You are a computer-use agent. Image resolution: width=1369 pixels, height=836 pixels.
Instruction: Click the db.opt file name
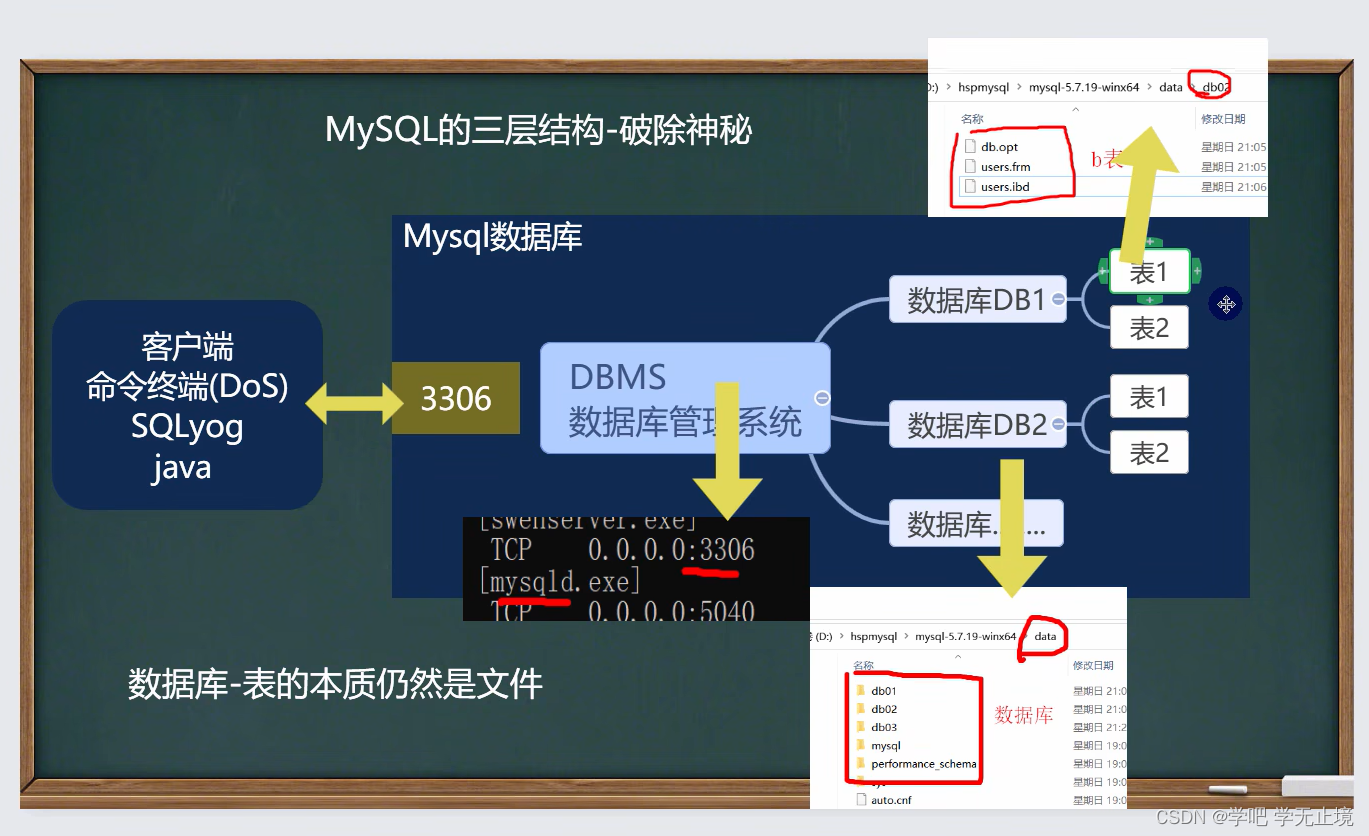(999, 147)
